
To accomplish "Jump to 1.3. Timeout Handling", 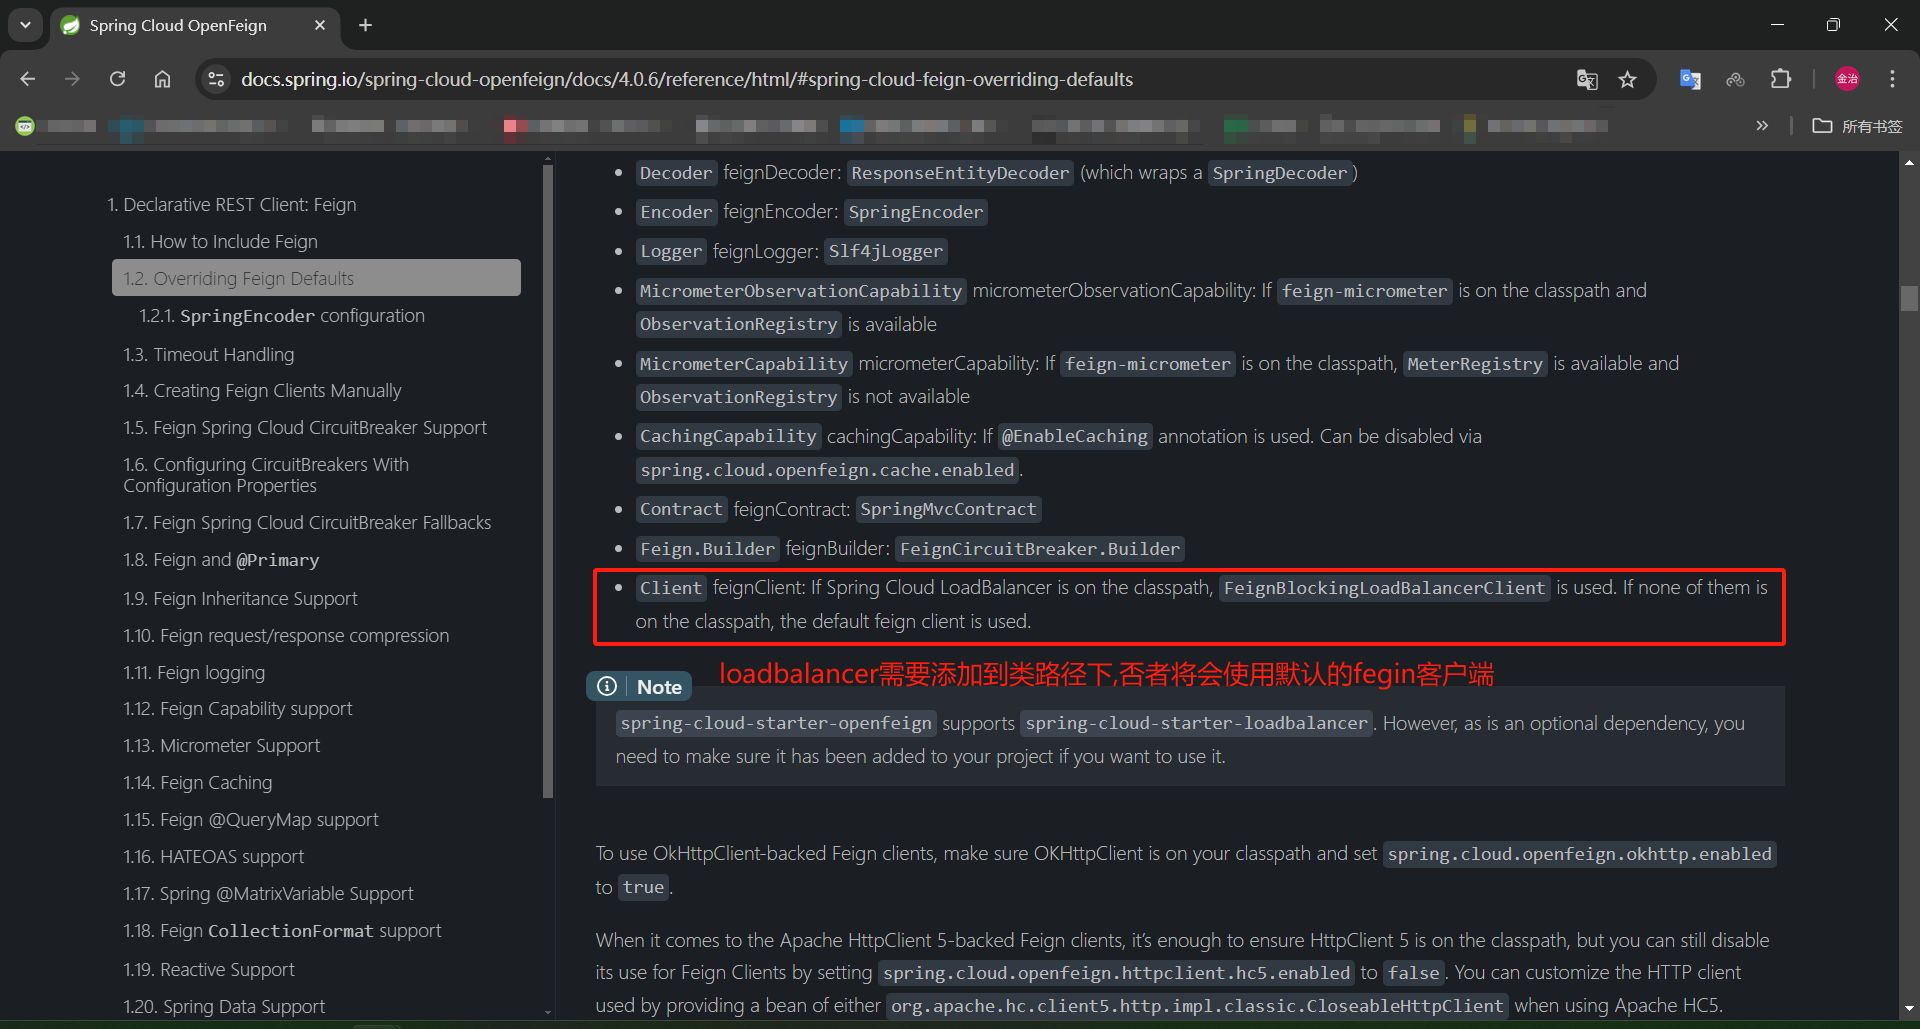I will (209, 354).
